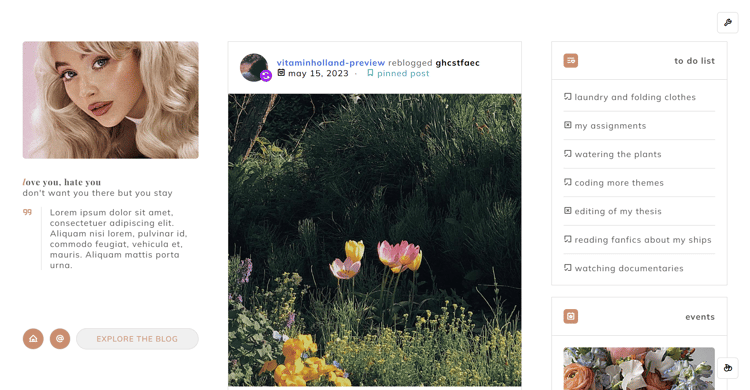Click the home icon button
Image resolution: width=750 pixels, height=390 pixels.
[33, 339]
